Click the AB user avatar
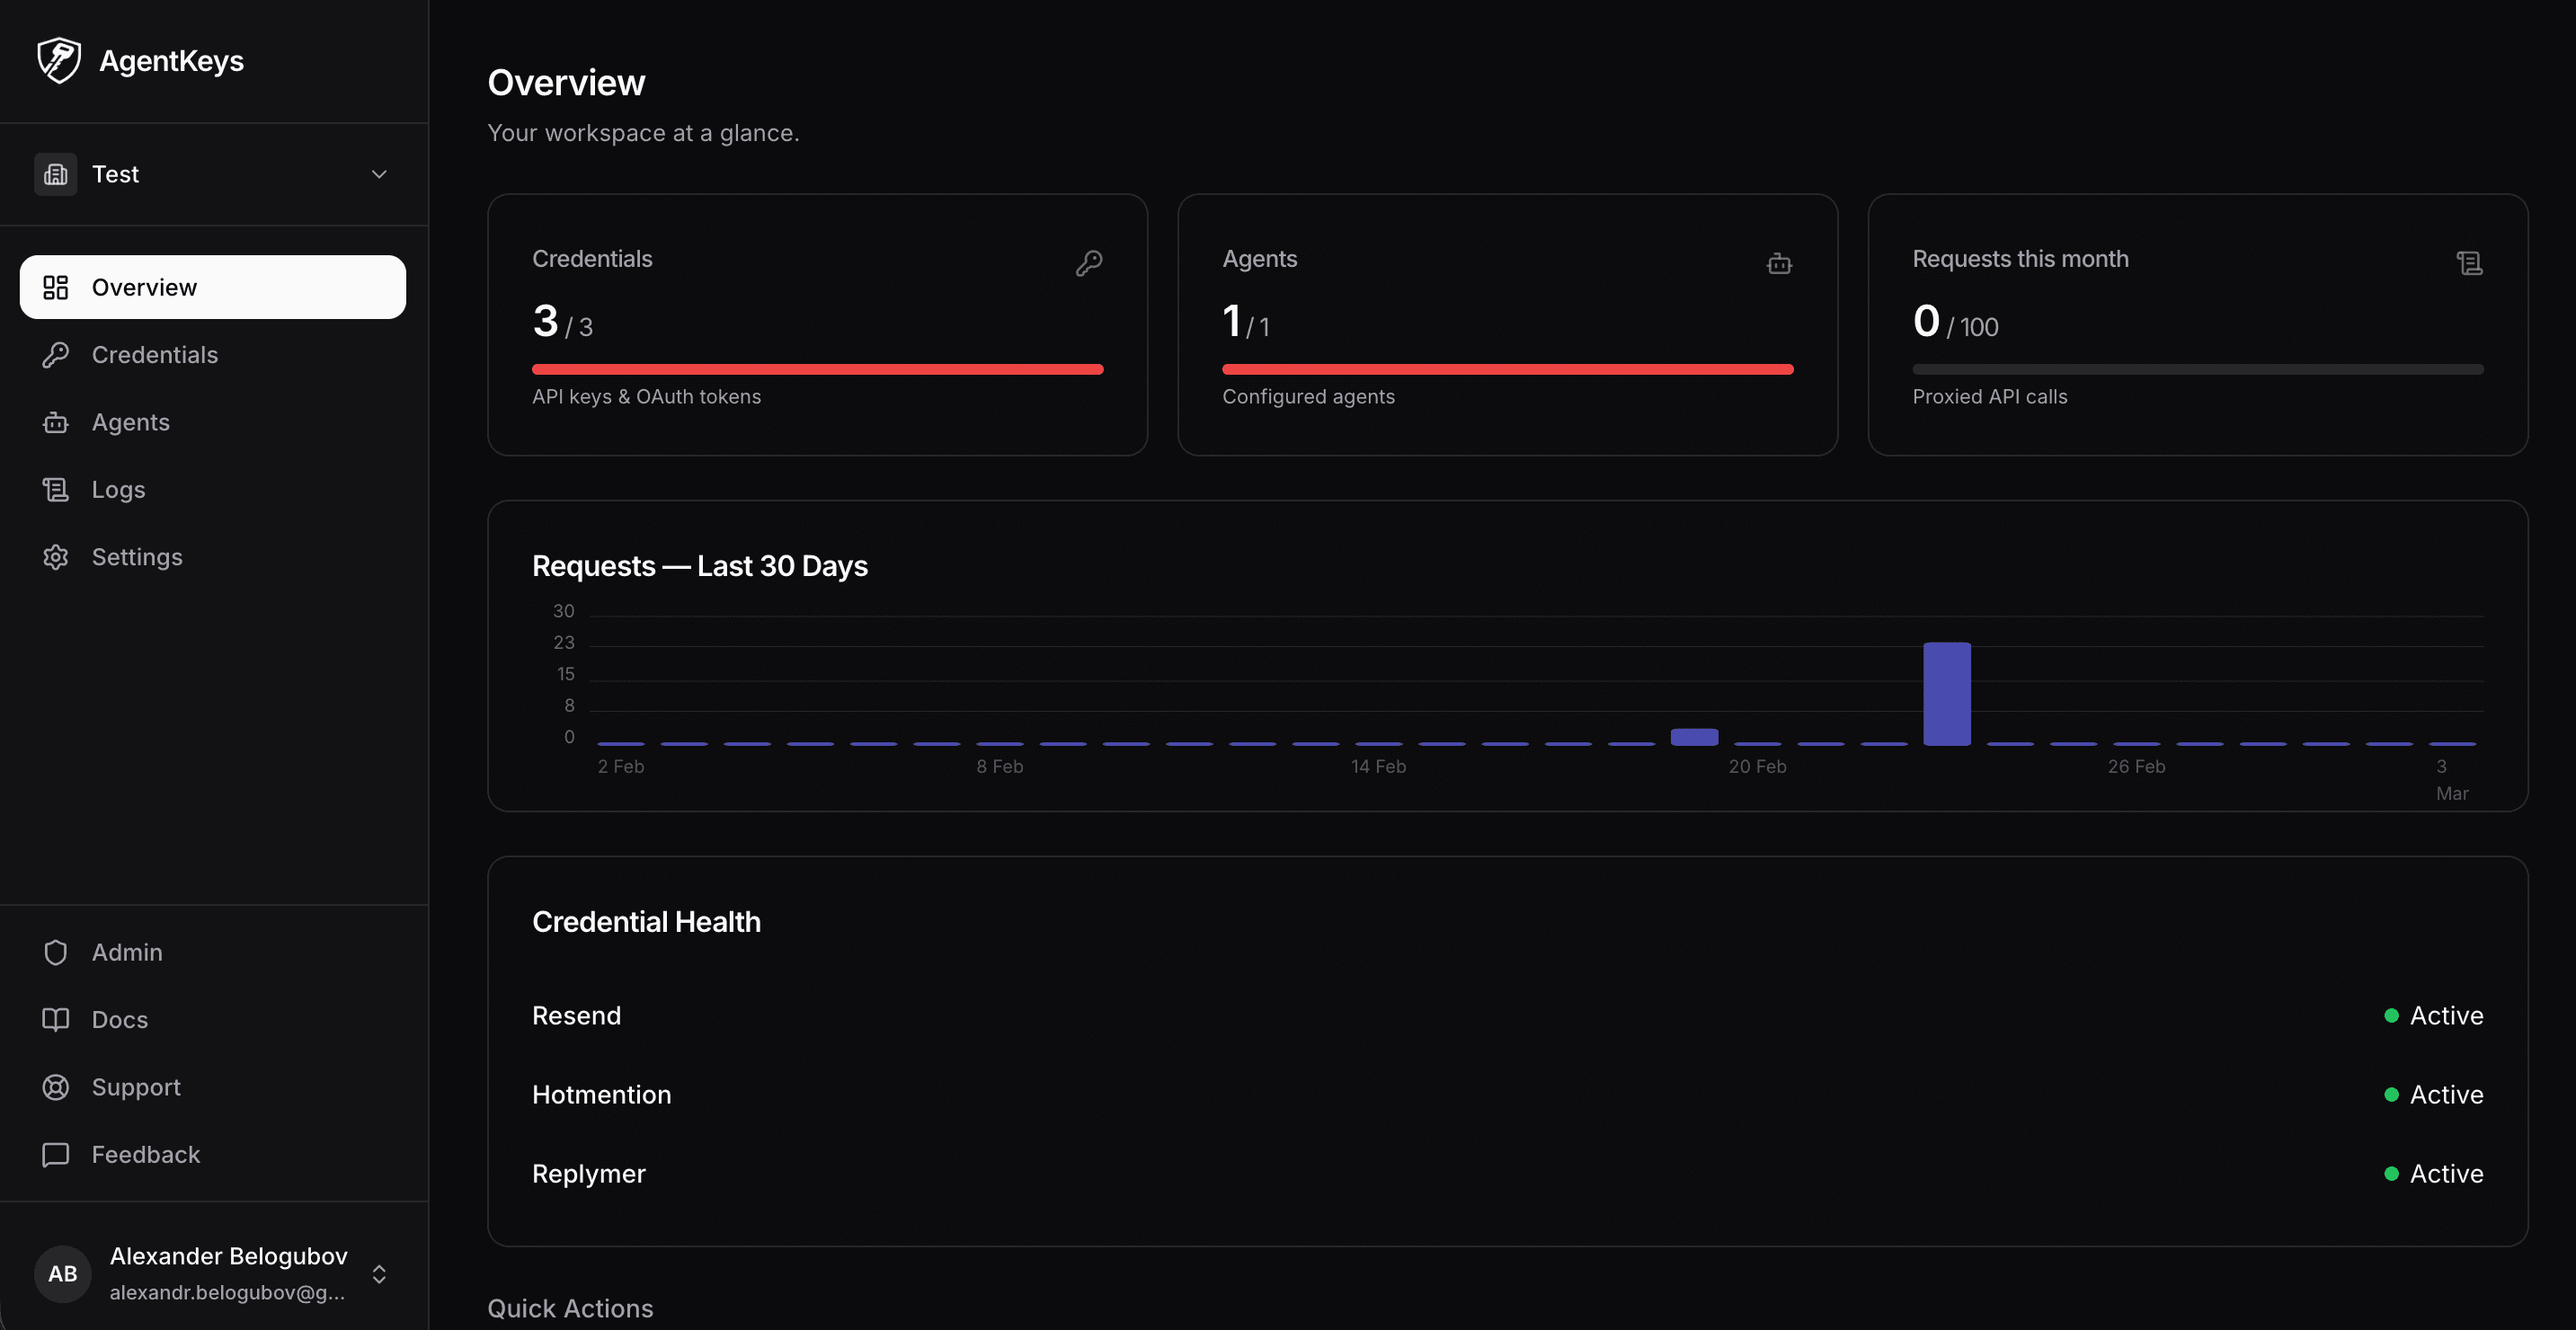 (62, 1273)
